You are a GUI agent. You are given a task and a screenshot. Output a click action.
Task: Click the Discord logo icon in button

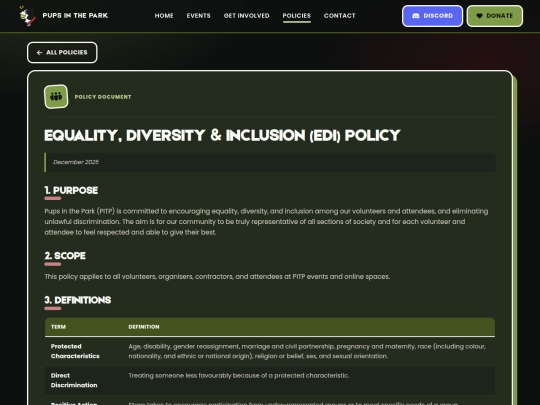416,16
